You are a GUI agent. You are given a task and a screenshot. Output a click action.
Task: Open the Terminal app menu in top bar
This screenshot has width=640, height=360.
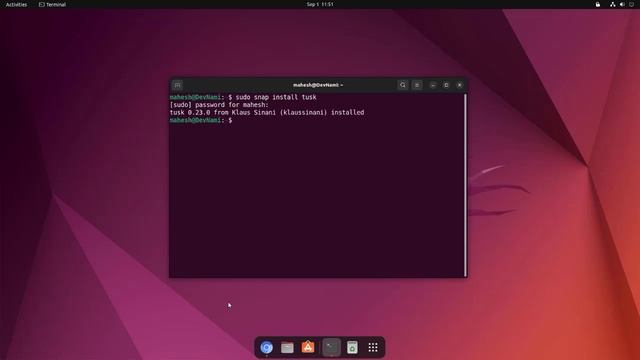[52, 4]
